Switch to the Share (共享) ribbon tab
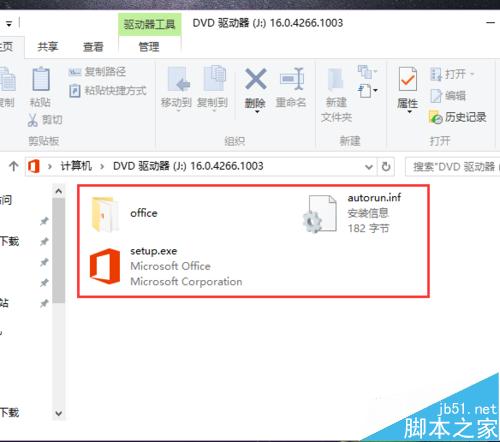The height and width of the screenshot is (442, 500). click(48, 47)
